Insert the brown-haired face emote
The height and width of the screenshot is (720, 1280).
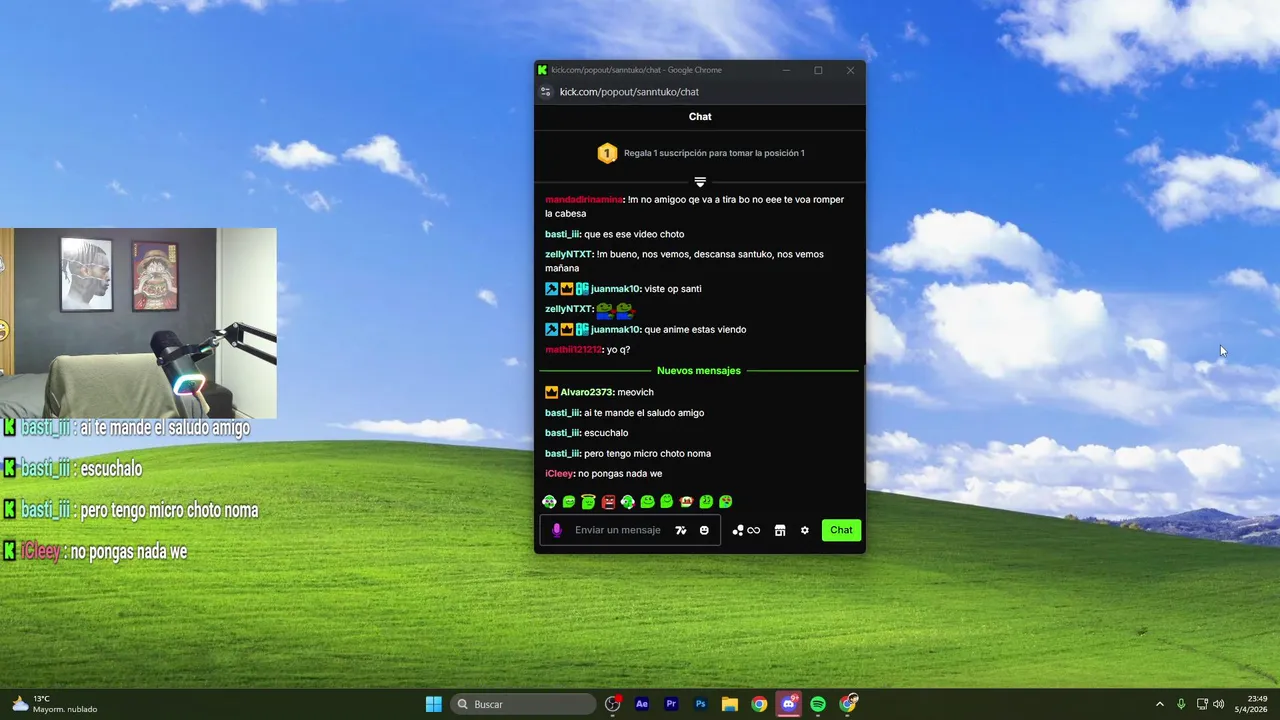tap(686, 502)
